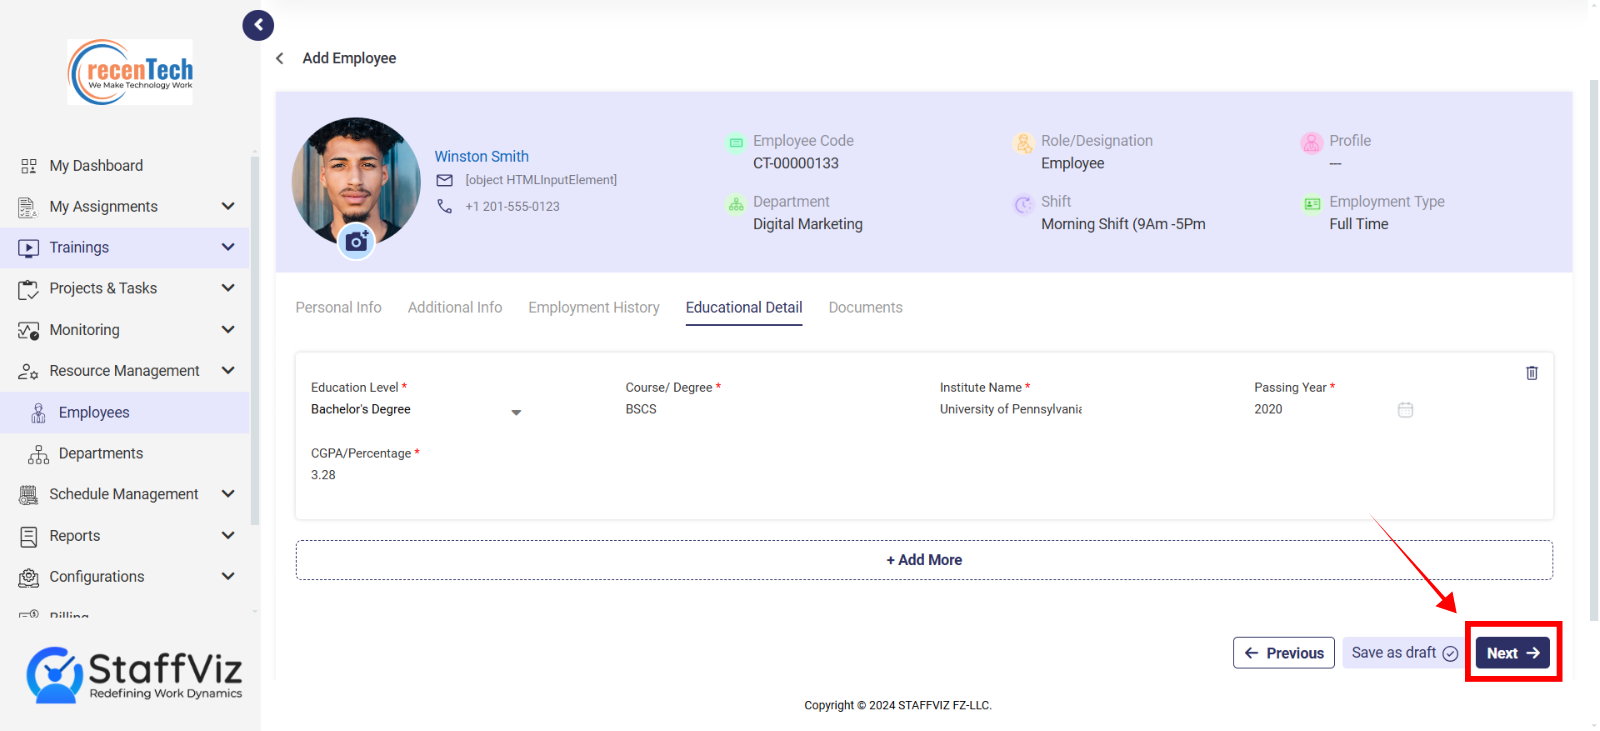Expand the Monitoring menu chevron
The height and width of the screenshot is (731, 1600).
point(228,329)
